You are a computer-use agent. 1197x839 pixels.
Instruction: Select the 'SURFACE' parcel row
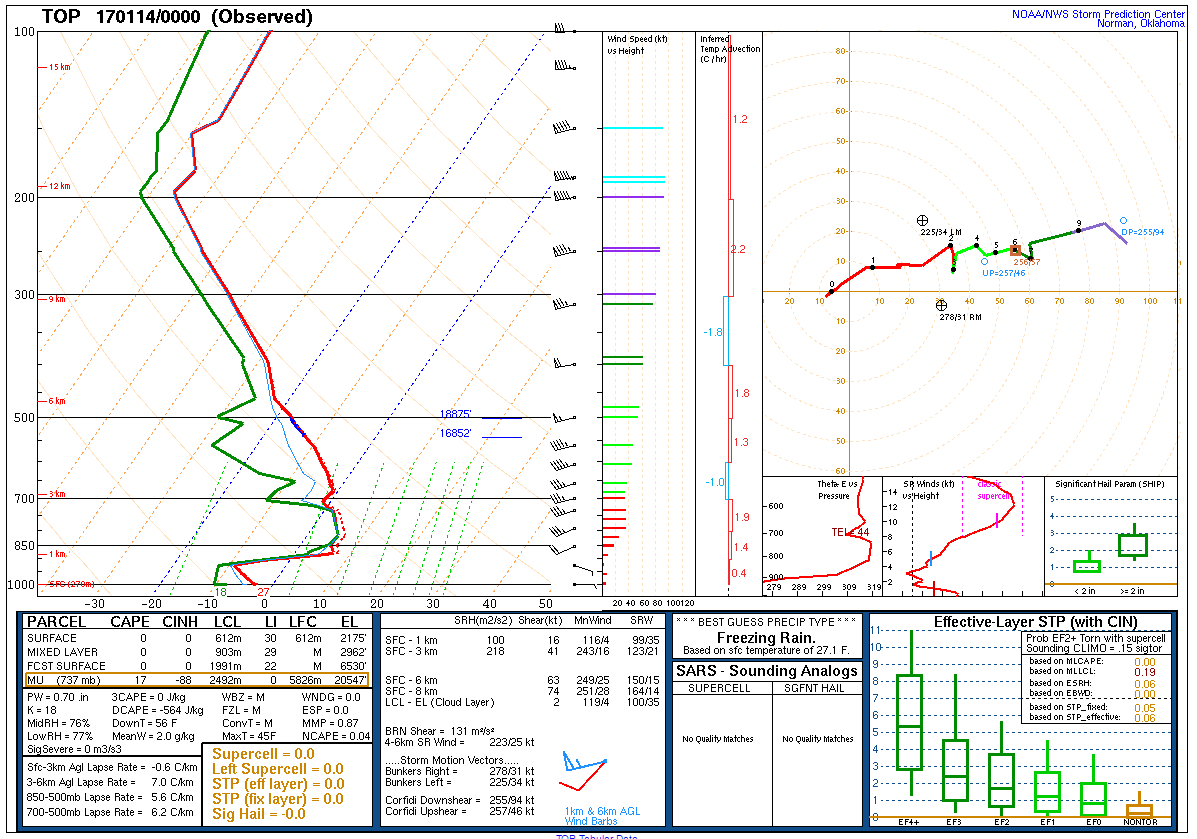[197, 638]
